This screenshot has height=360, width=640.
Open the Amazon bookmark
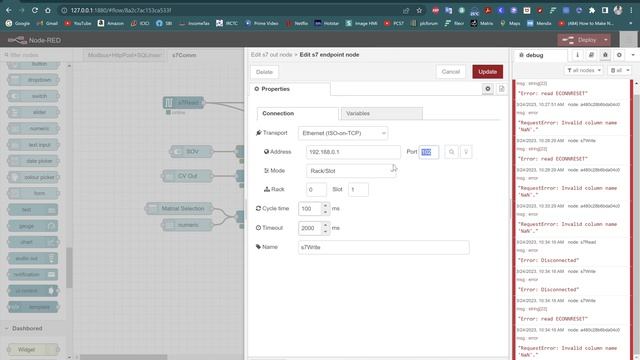point(111,23)
